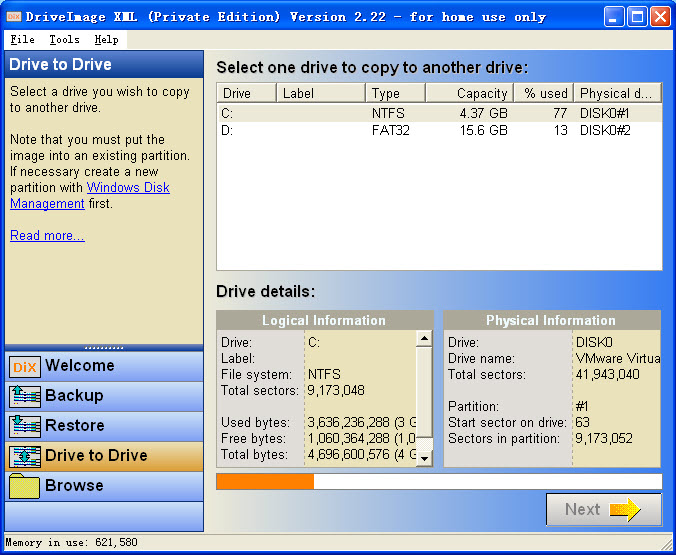The height and width of the screenshot is (555, 676).
Task: Open the Tools menu
Action: coord(64,40)
